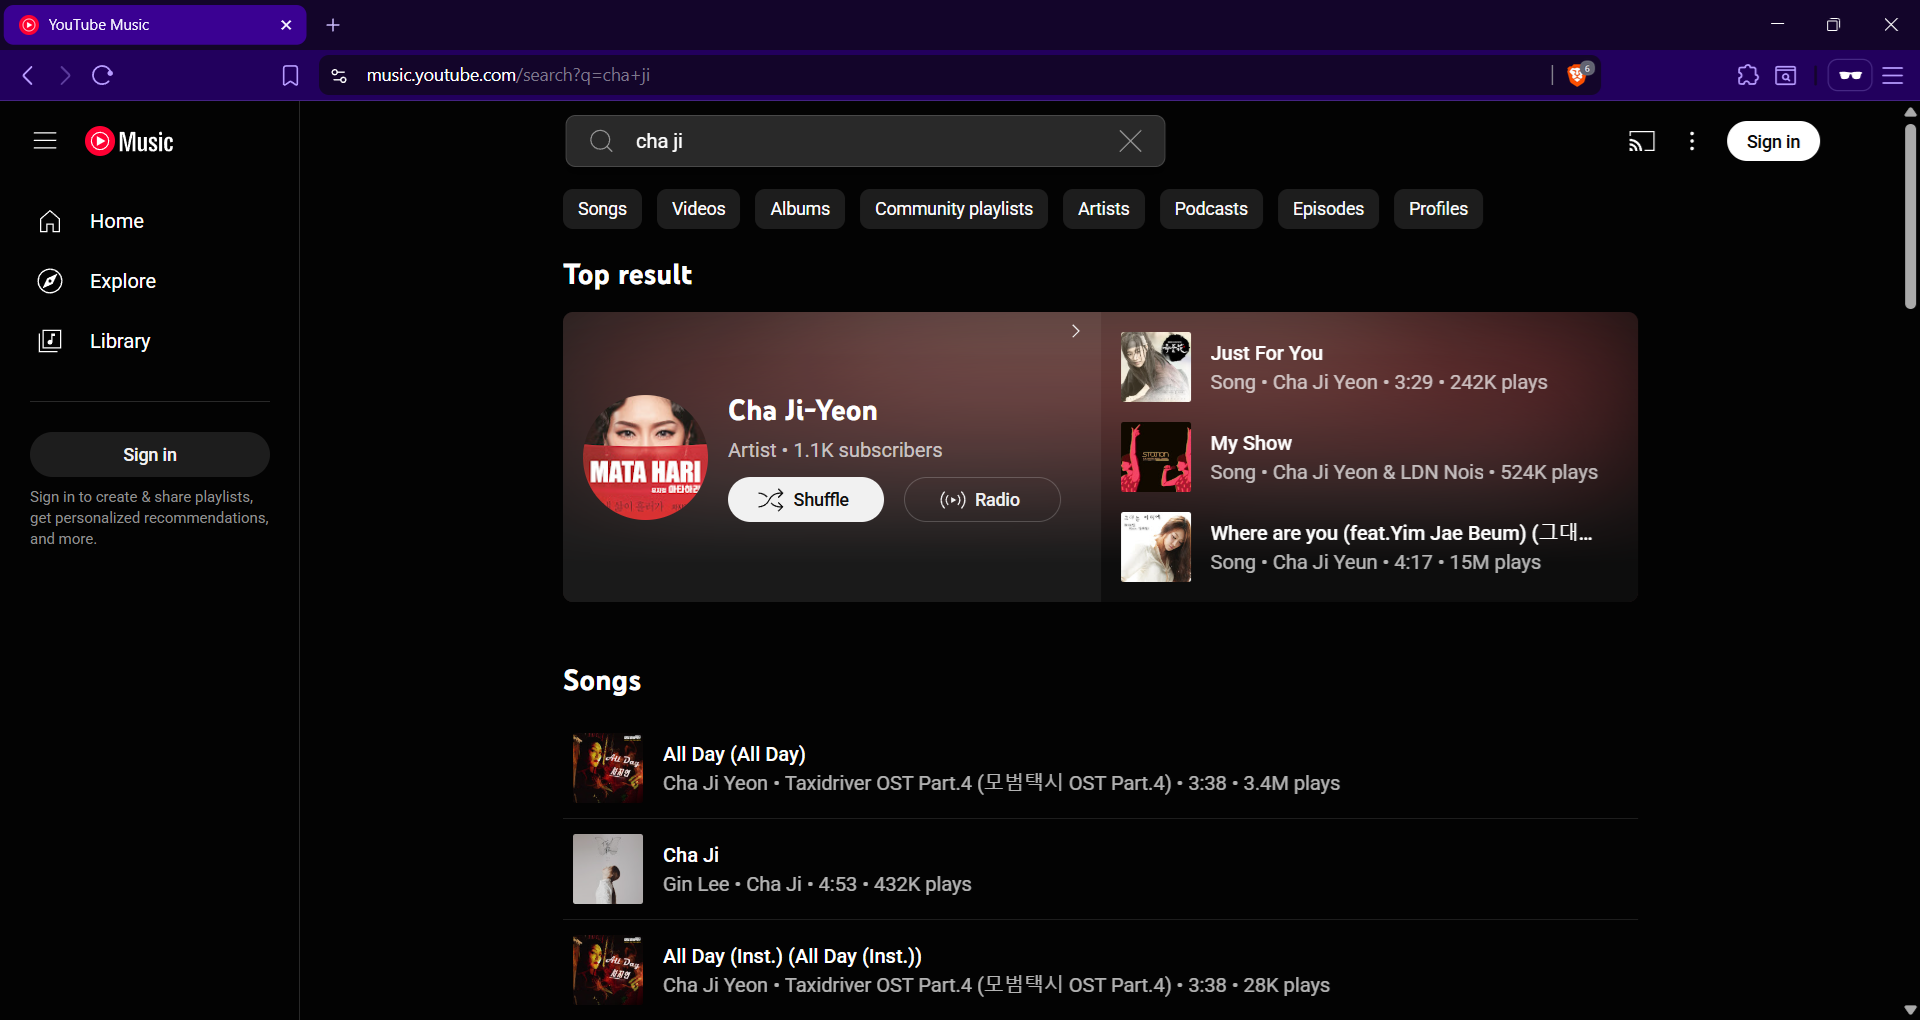The height and width of the screenshot is (1020, 1920).
Task: Click the sidebar search panel icon
Action: click(x=1786, y=75)
